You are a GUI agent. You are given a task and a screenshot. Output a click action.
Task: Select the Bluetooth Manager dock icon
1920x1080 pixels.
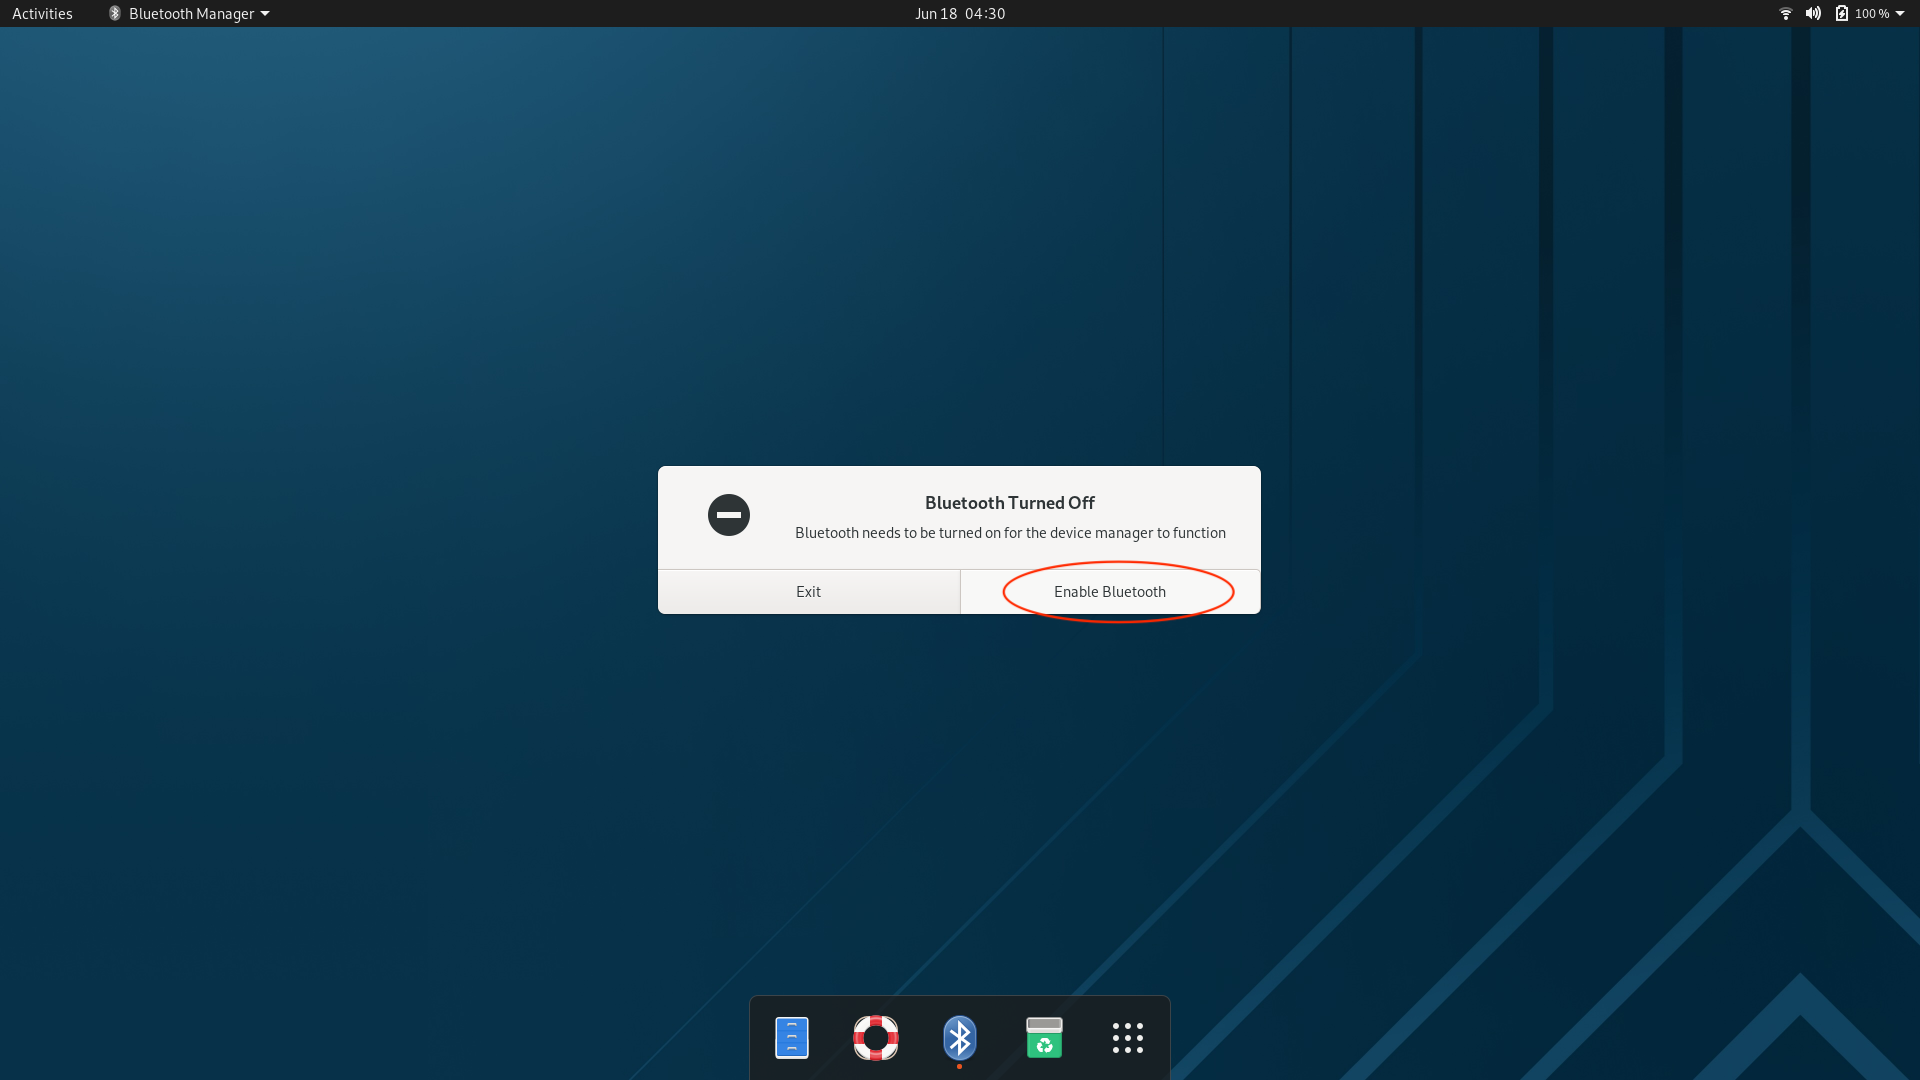point(959,1038)
